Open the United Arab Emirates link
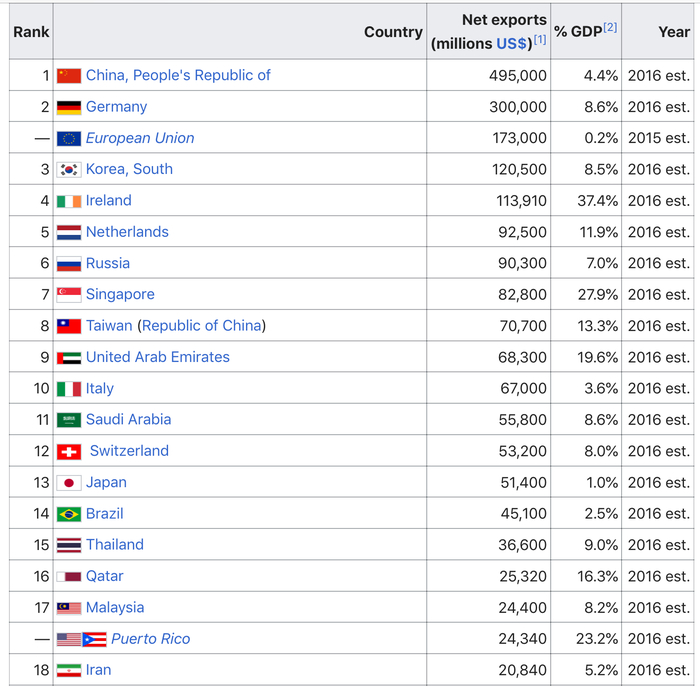Viewport: 700px width, 686px height. pos(157,357)
